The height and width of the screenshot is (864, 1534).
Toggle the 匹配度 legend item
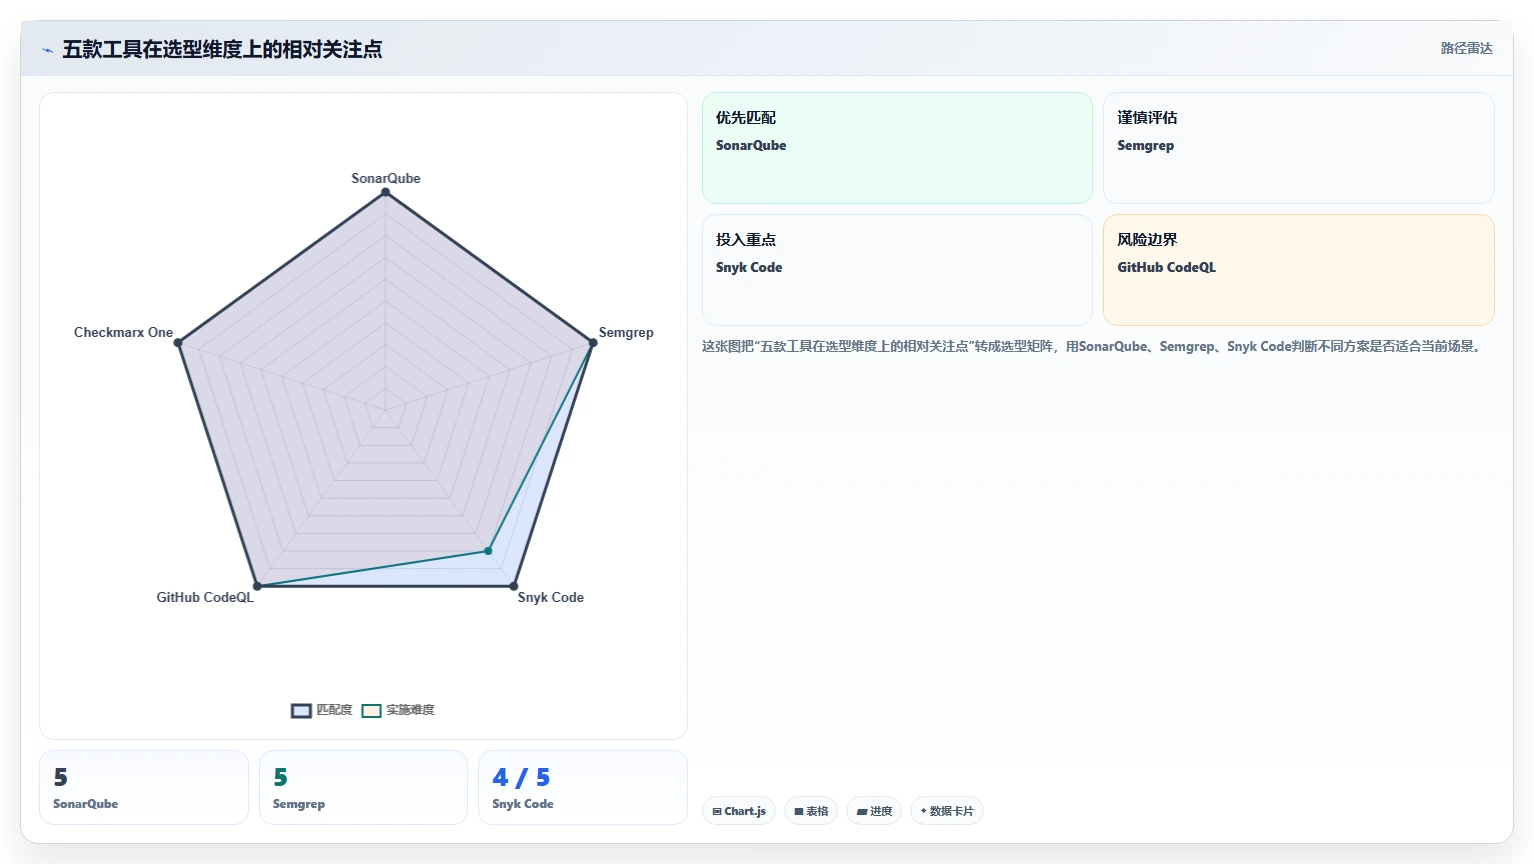click(322, 710)
